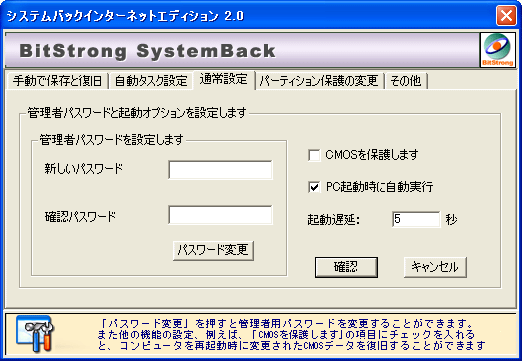Viewport: 522px width, 361px height.
Task: Switch to the 自動タスク設定 tab
Action: [x=151, y=81]
